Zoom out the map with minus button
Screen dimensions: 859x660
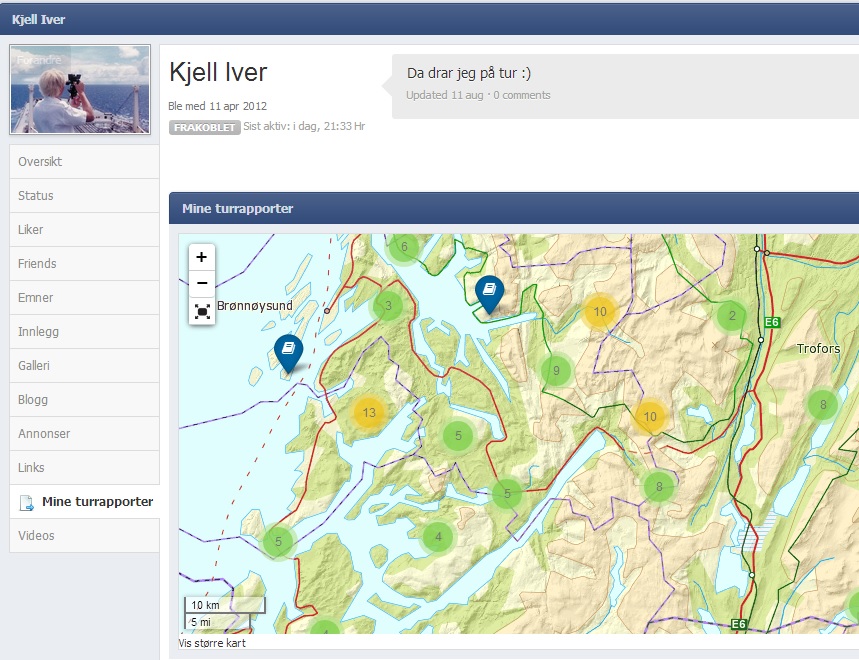point(202,283)
